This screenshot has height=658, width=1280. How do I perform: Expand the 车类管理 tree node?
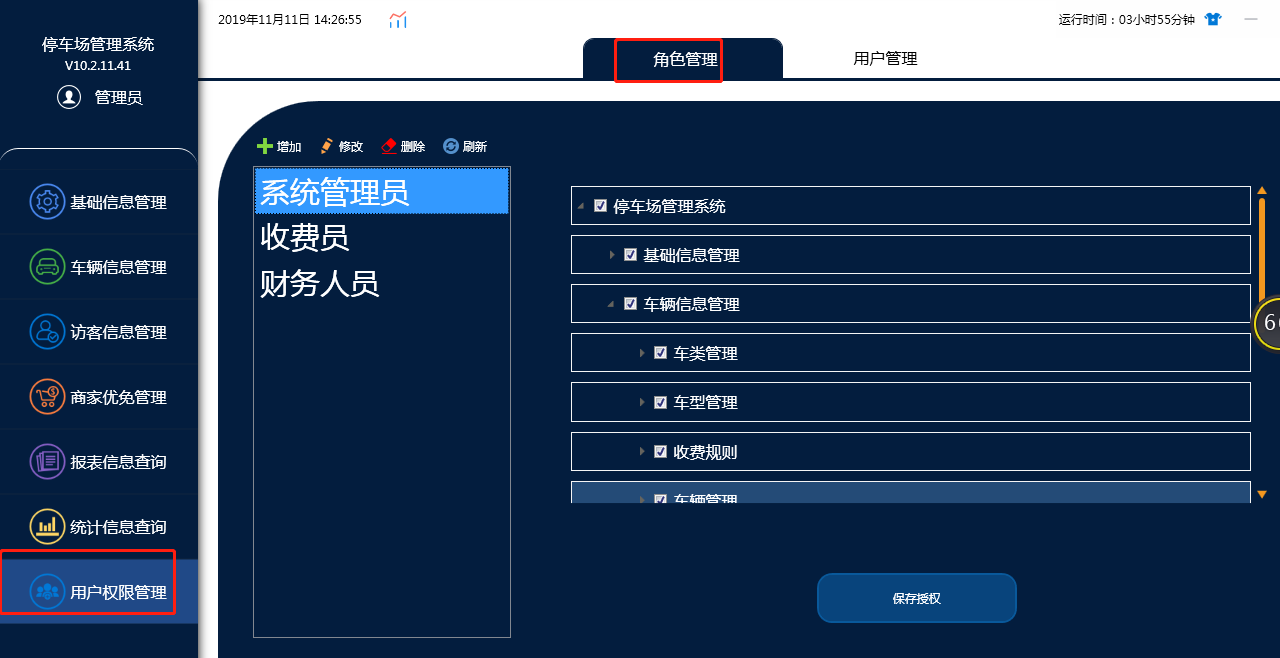642,353
